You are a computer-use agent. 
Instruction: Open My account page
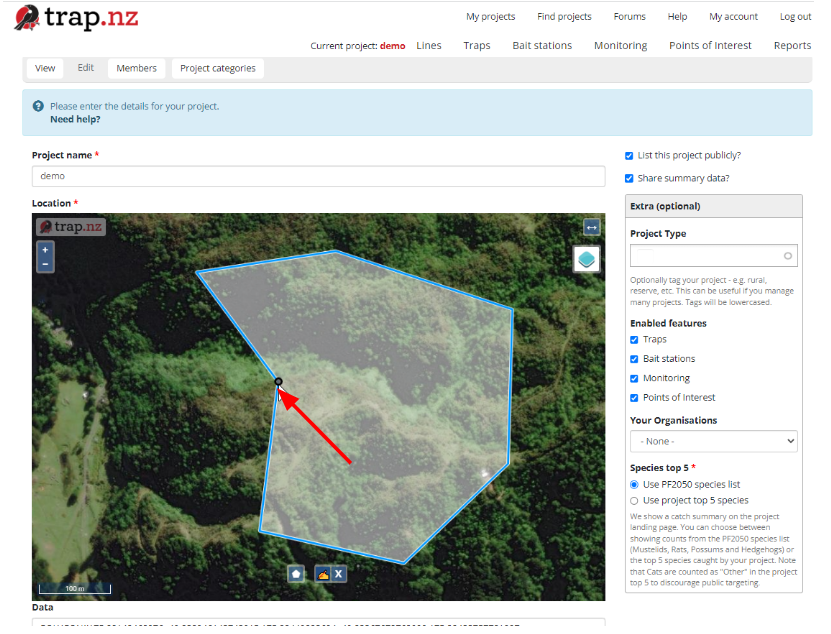pos(733,16)
